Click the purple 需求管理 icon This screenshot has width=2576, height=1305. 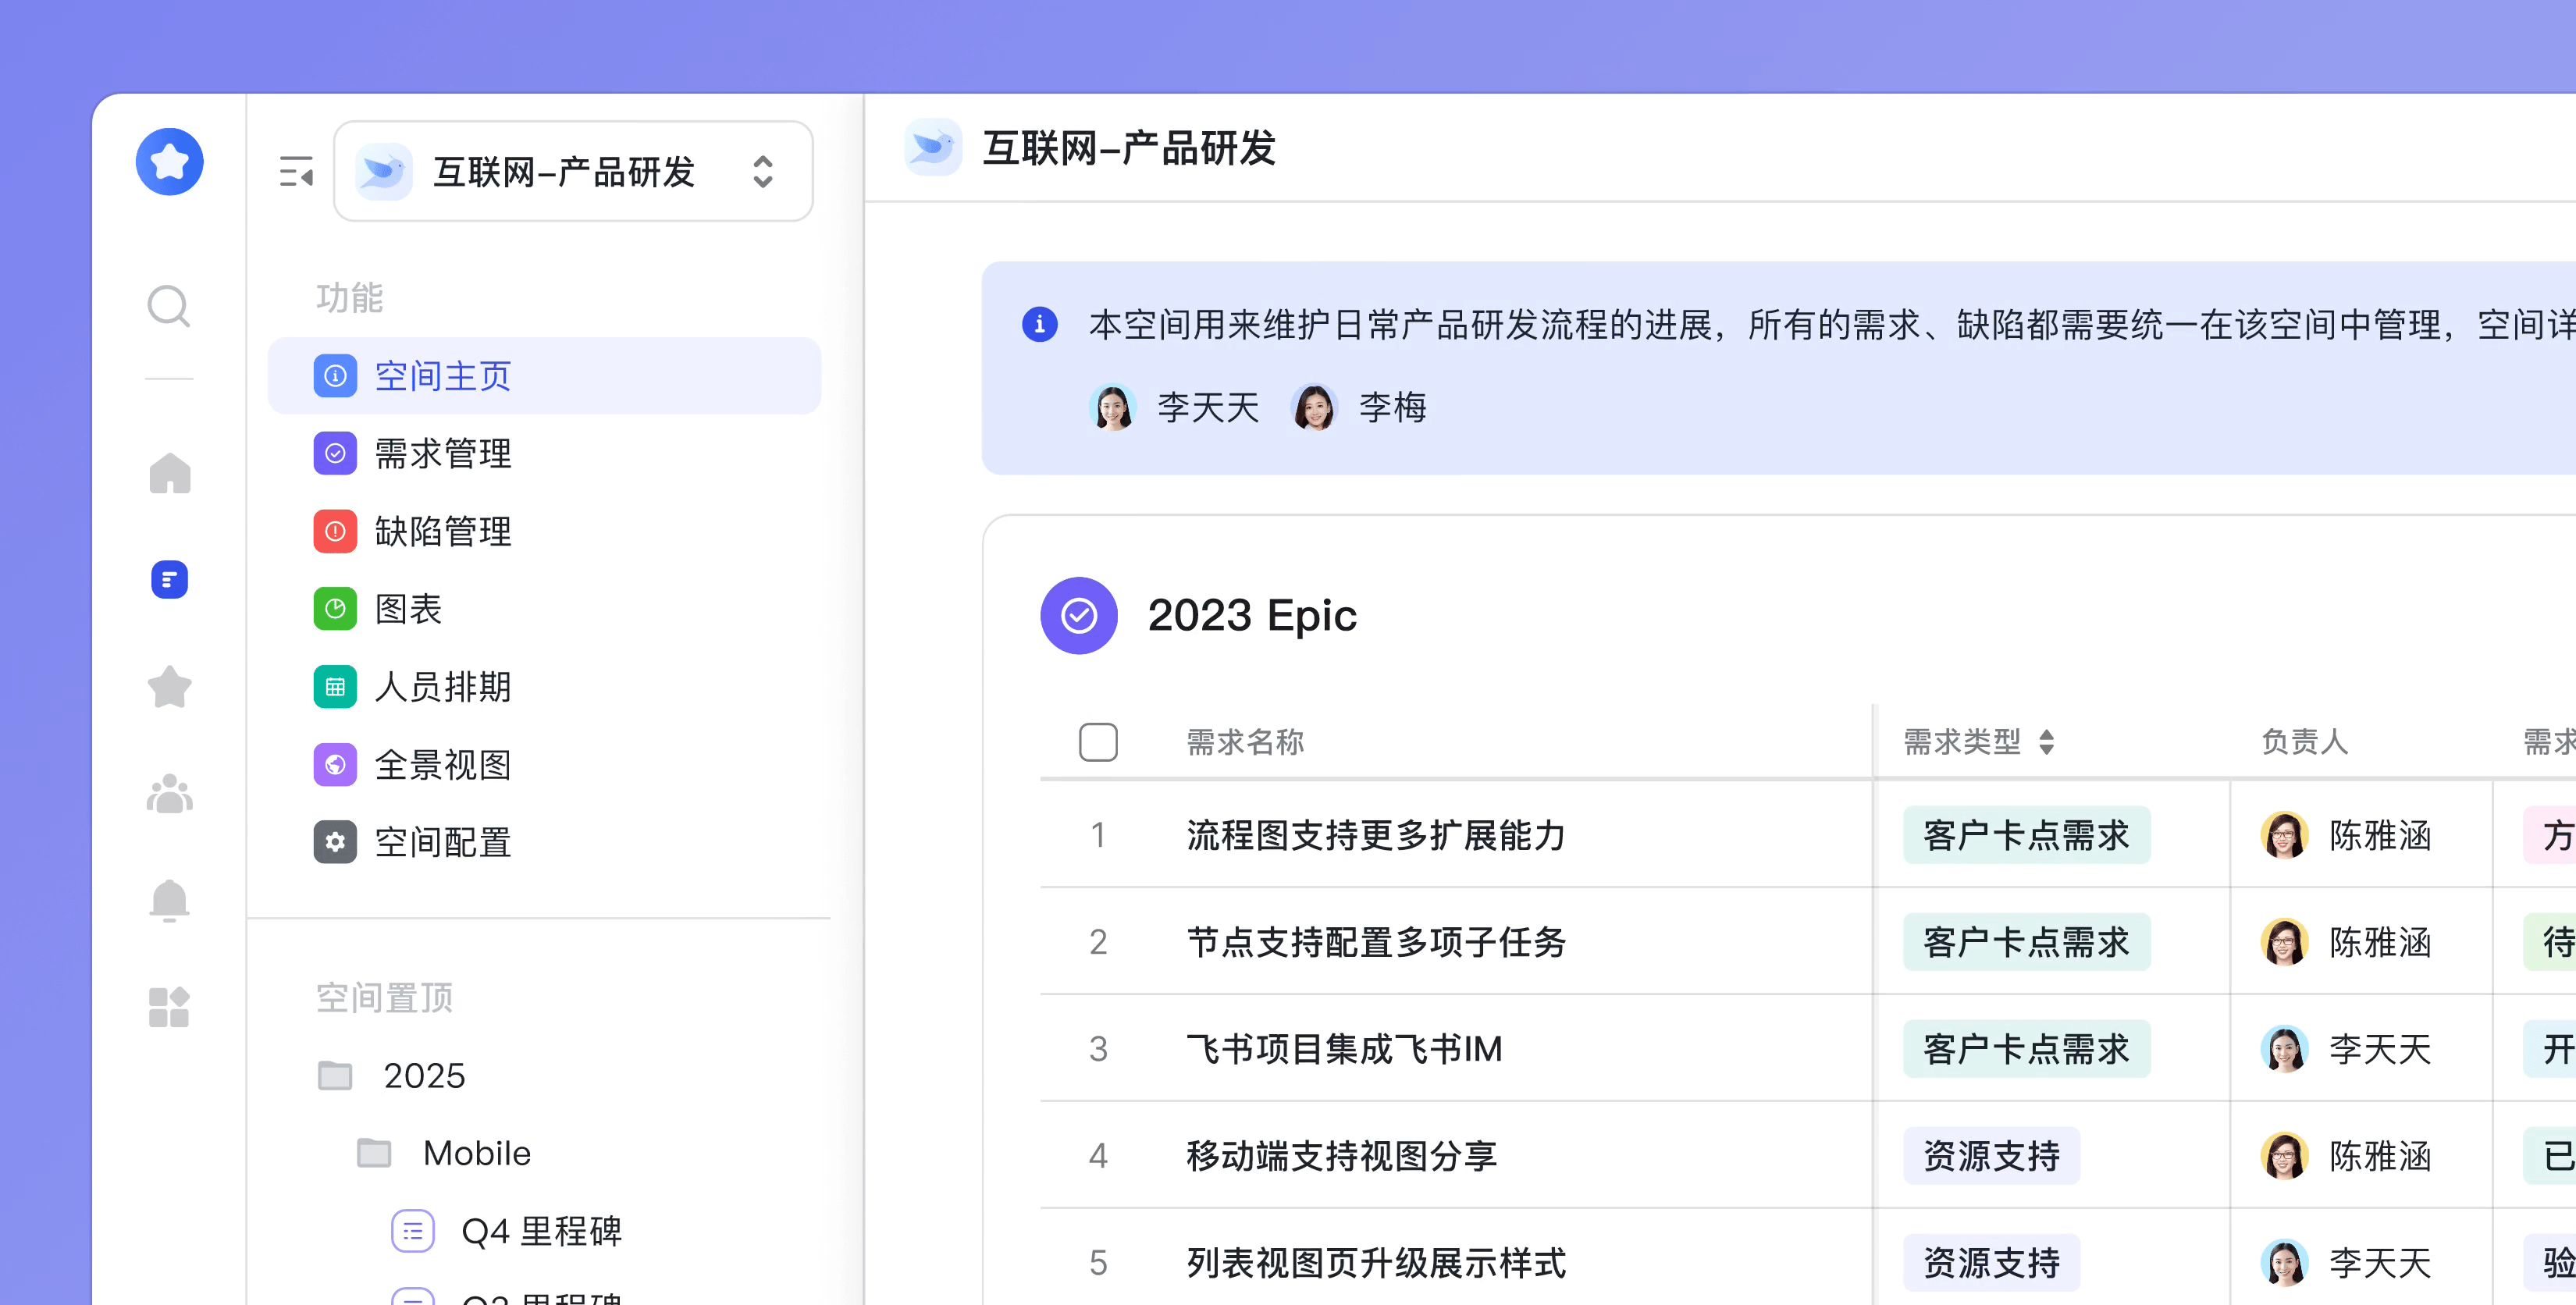(x=335, y=453)
